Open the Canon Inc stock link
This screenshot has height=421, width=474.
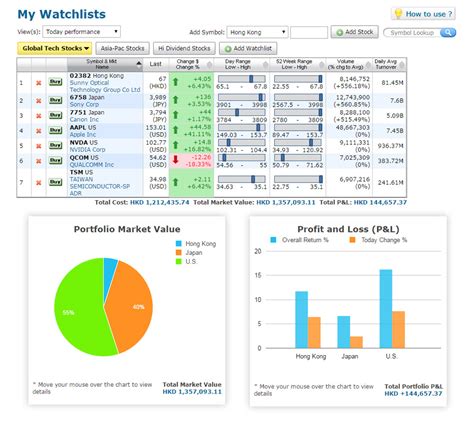tap(84, 119)
